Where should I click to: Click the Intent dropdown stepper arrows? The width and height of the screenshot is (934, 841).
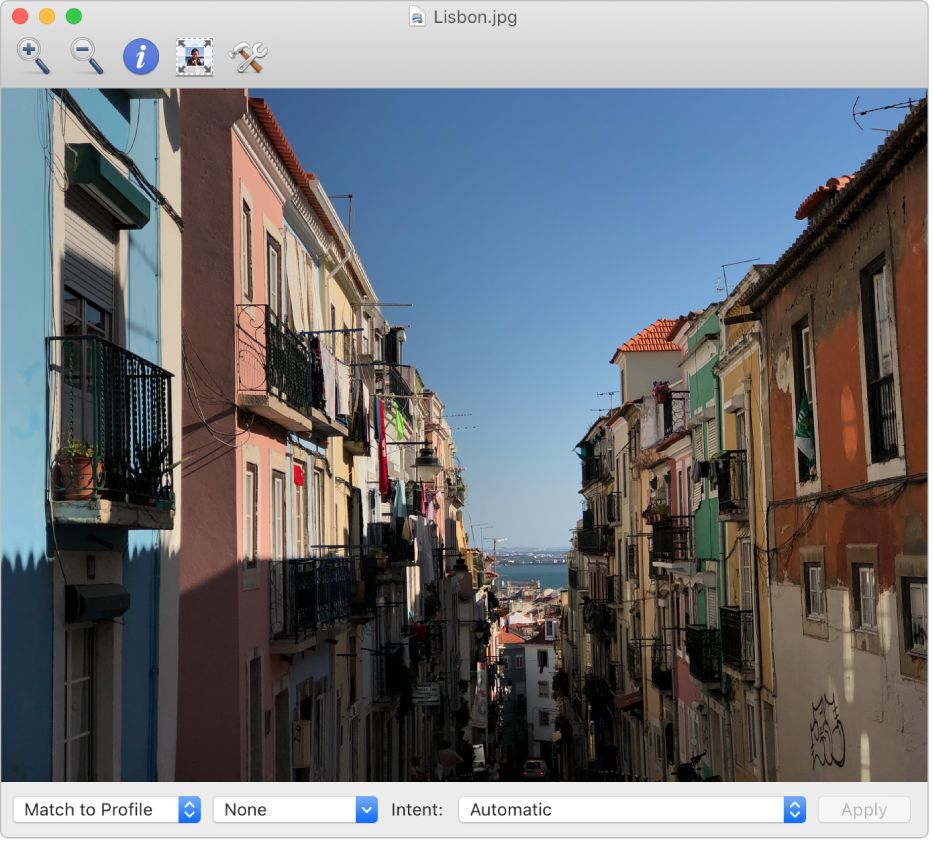pos(793,810)
